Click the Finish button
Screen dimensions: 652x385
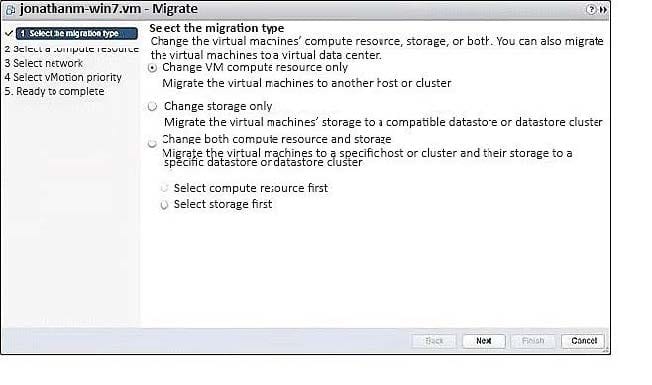pos(533,341)
